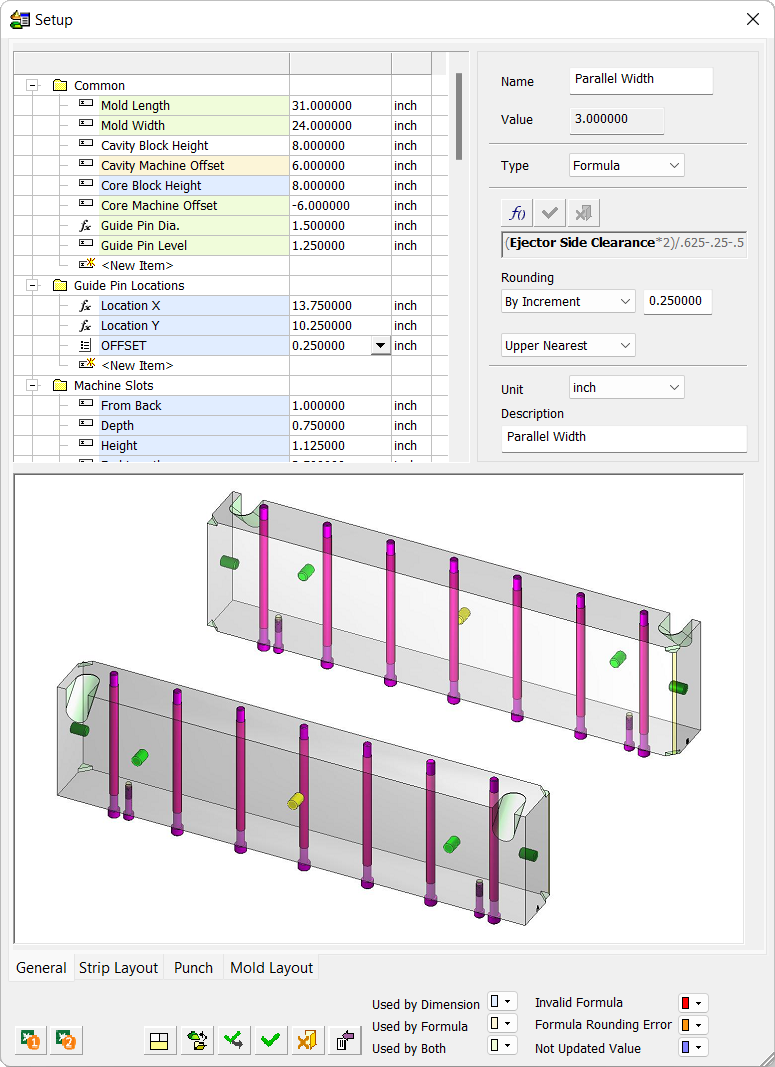
Task: Switch to the Strip Layout tab
Action: [x=118, y=968]
